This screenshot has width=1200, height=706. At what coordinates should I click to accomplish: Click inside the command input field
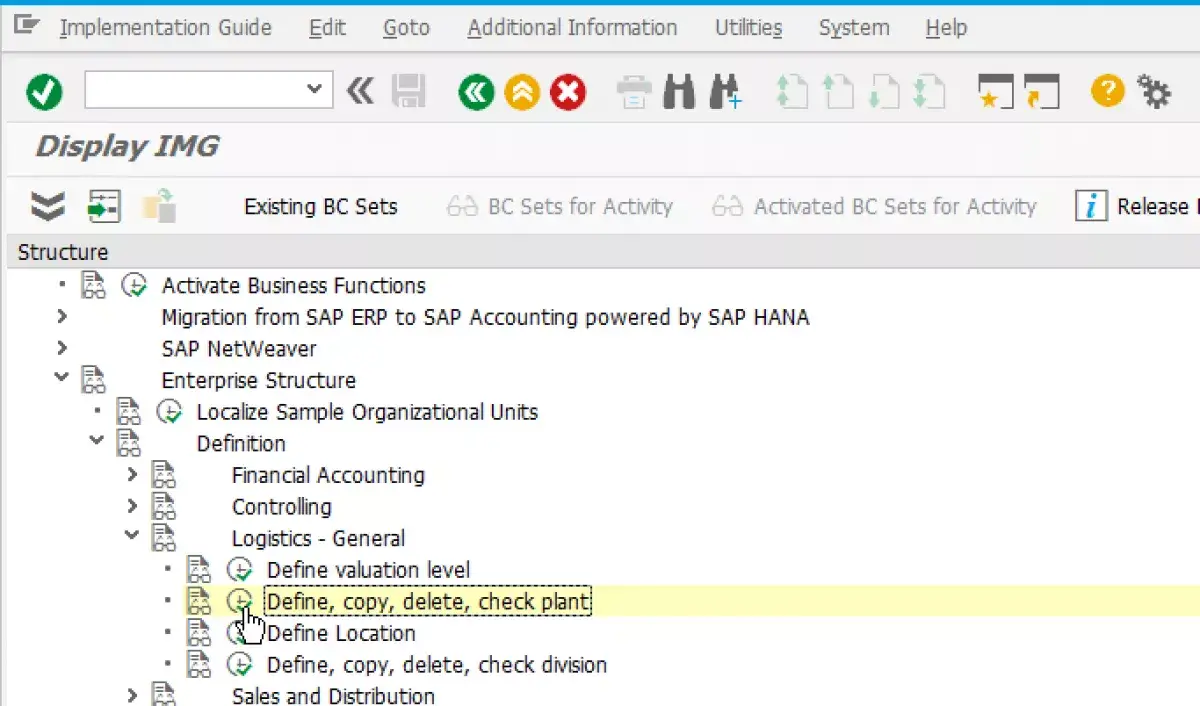(x=196, y=91)
